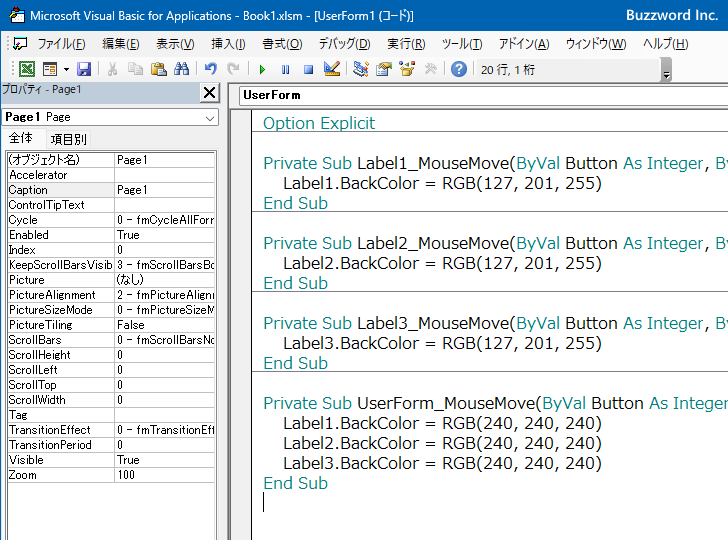
Task: Select the Visible property True value
Action: (164, 460)
